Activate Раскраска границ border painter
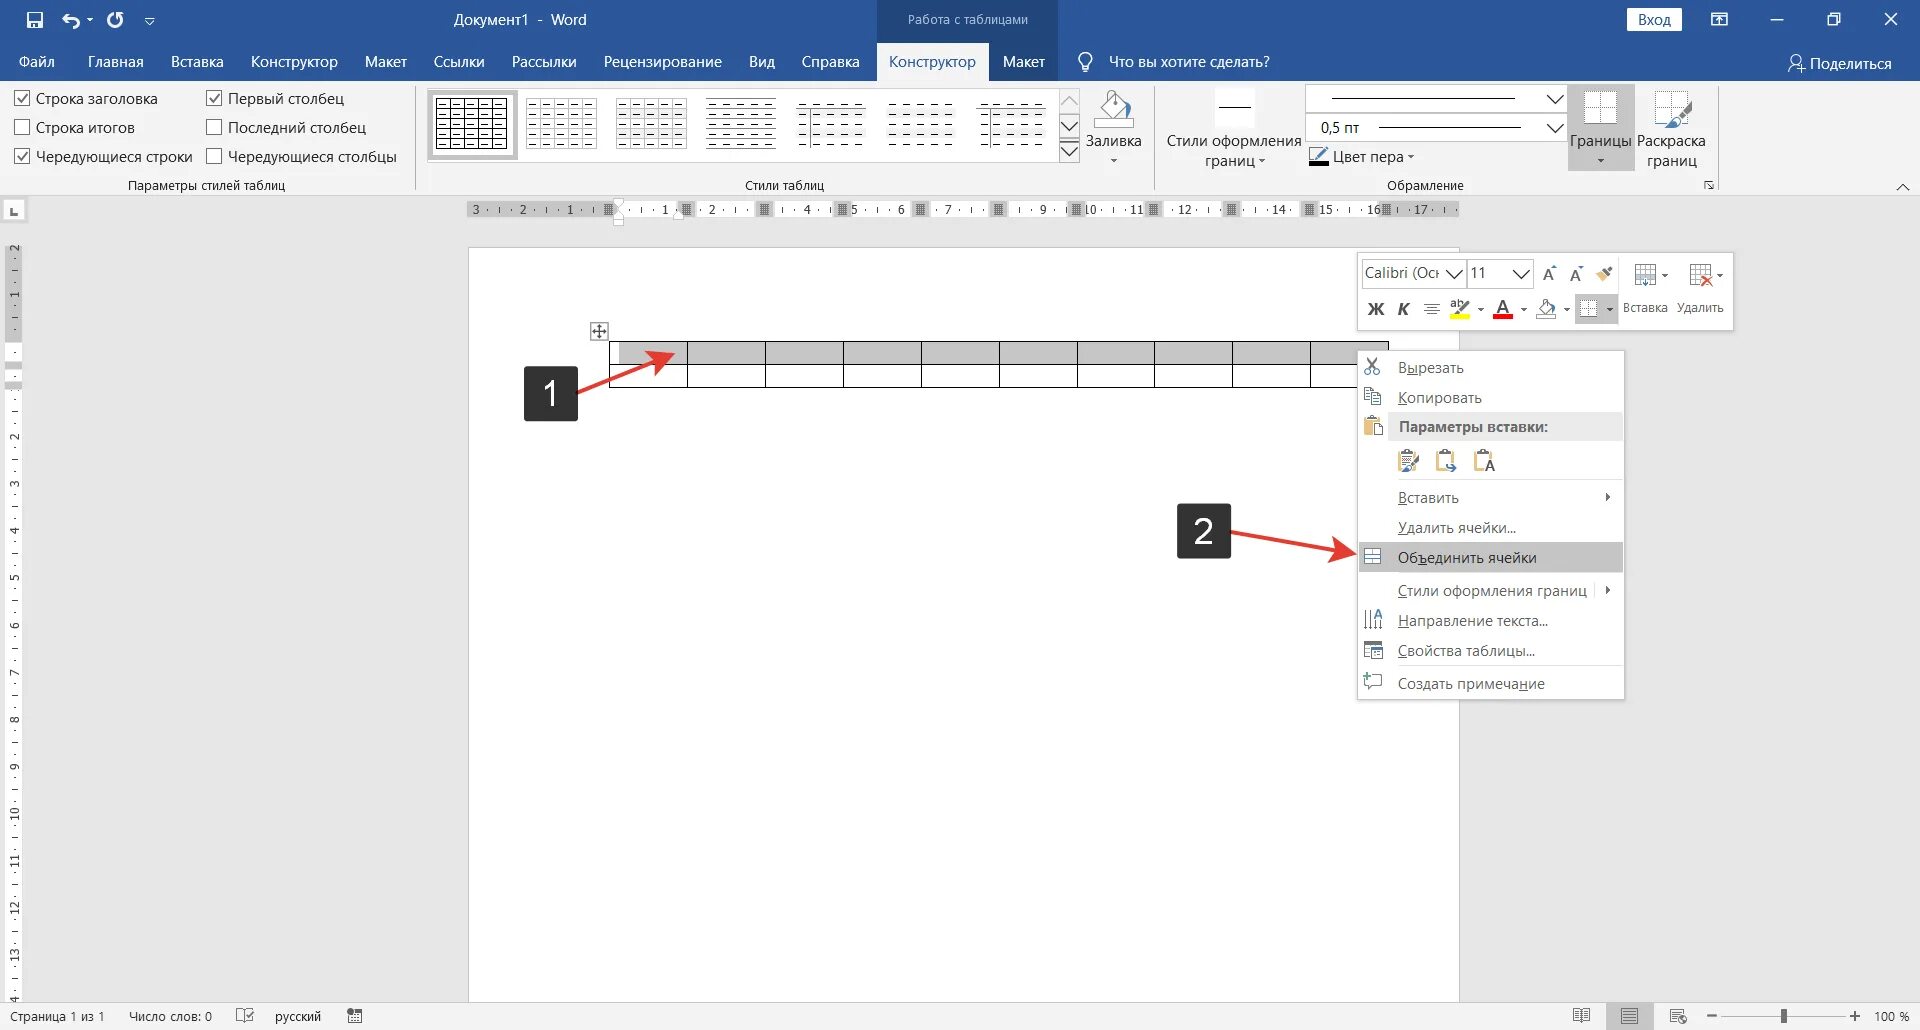The height and width of the screenshot is (1030, 1920). point(1671,129)
